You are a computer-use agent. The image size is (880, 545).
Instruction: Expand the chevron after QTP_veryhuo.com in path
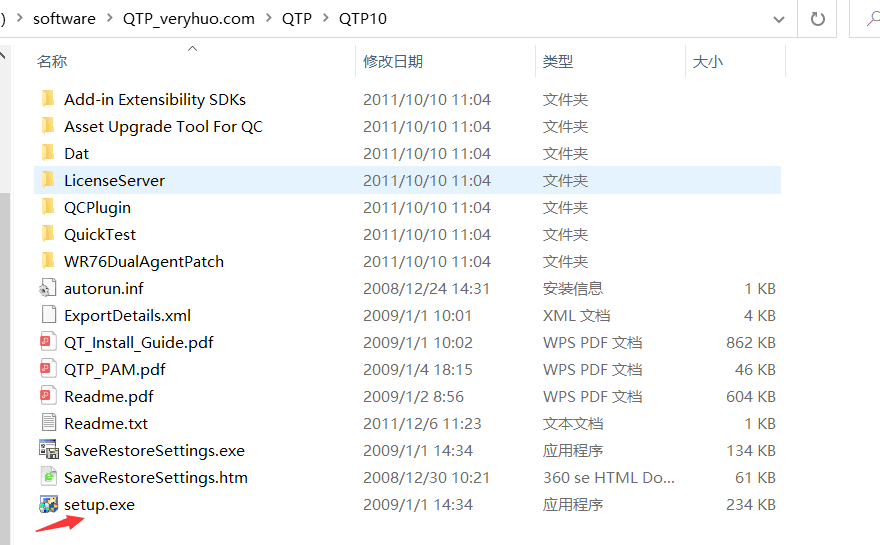[269, 19]
